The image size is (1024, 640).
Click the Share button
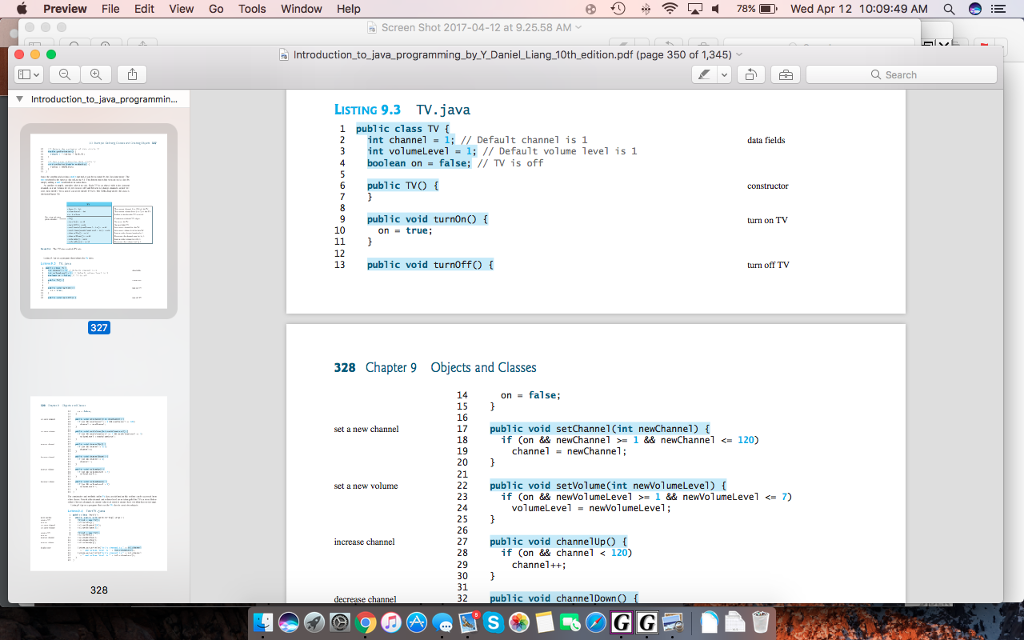coord(130,73)
